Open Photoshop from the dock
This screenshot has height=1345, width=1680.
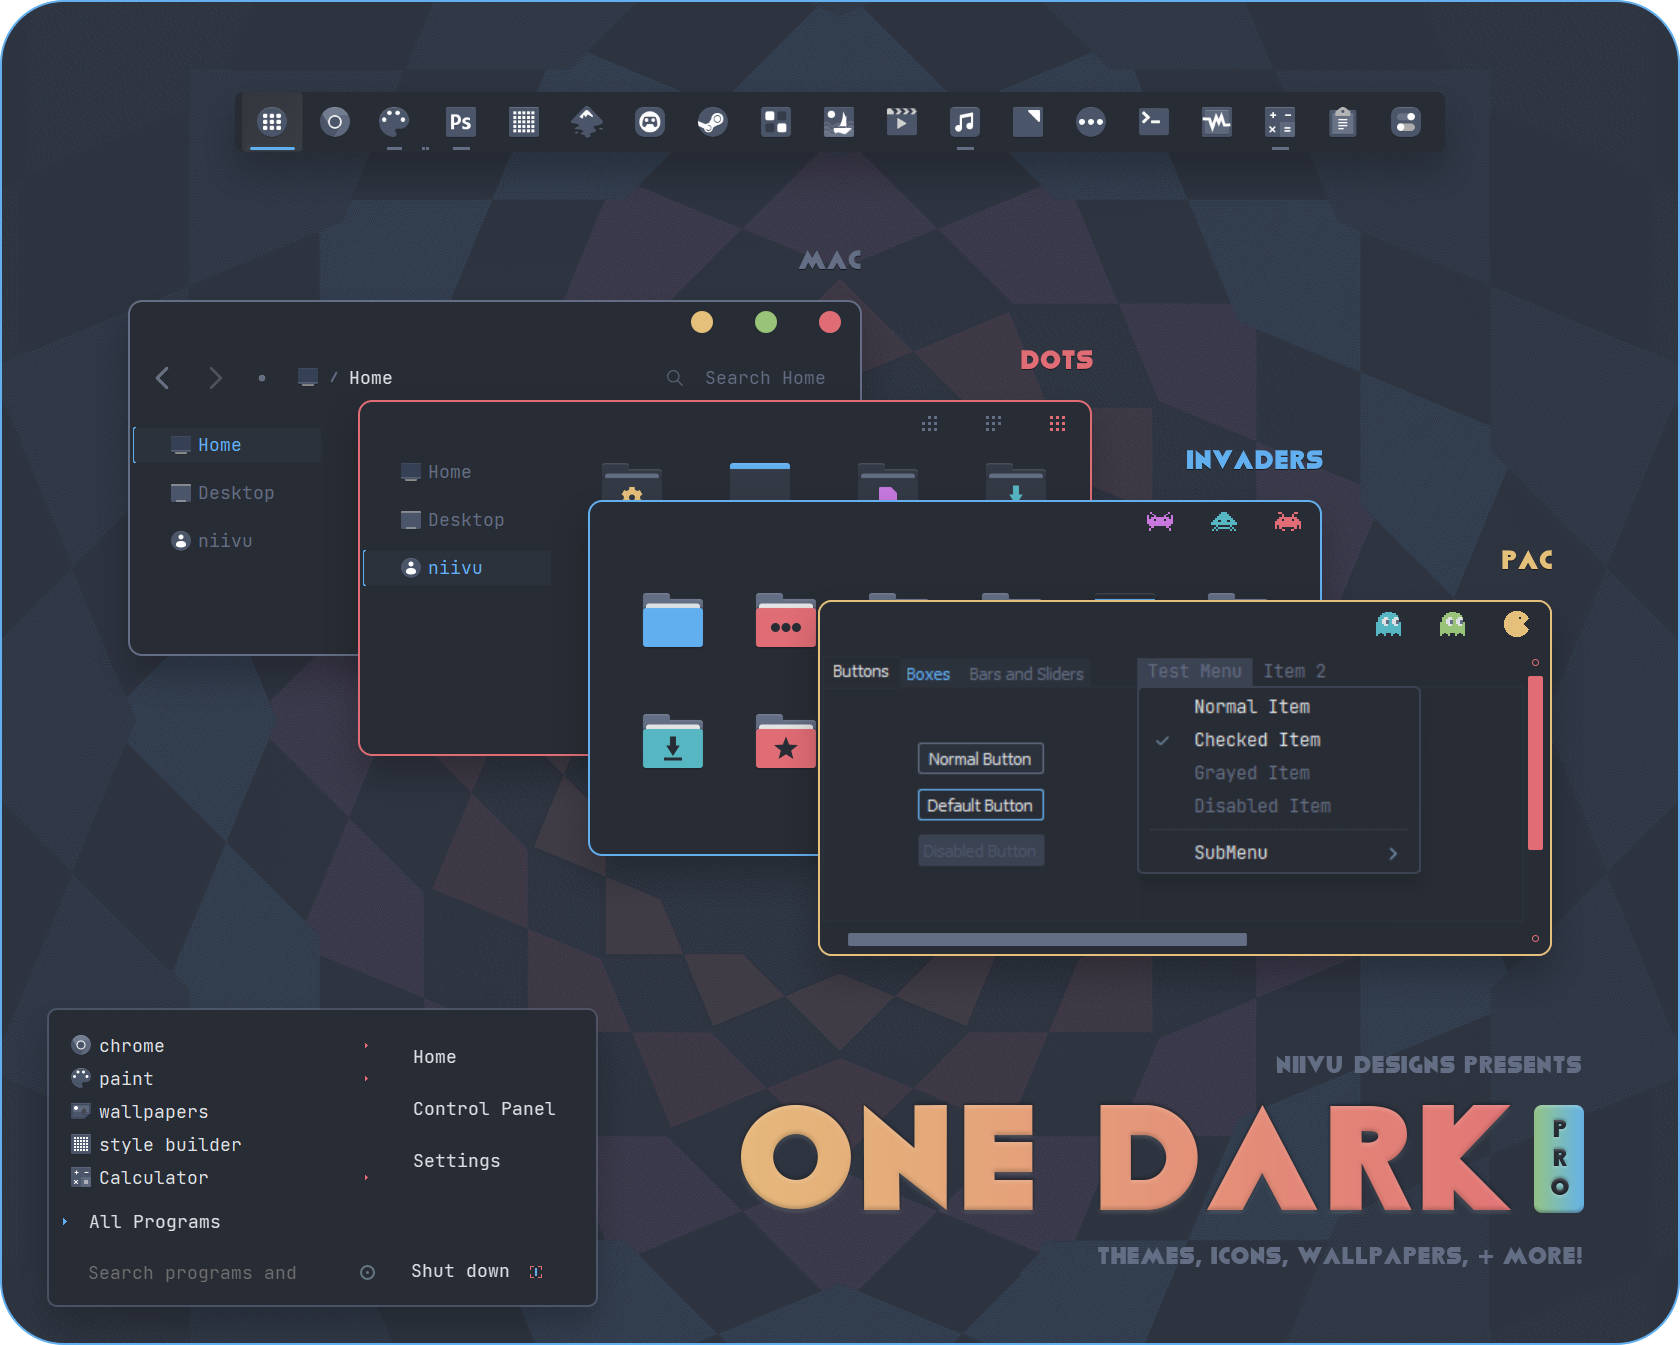click(460, 122)
